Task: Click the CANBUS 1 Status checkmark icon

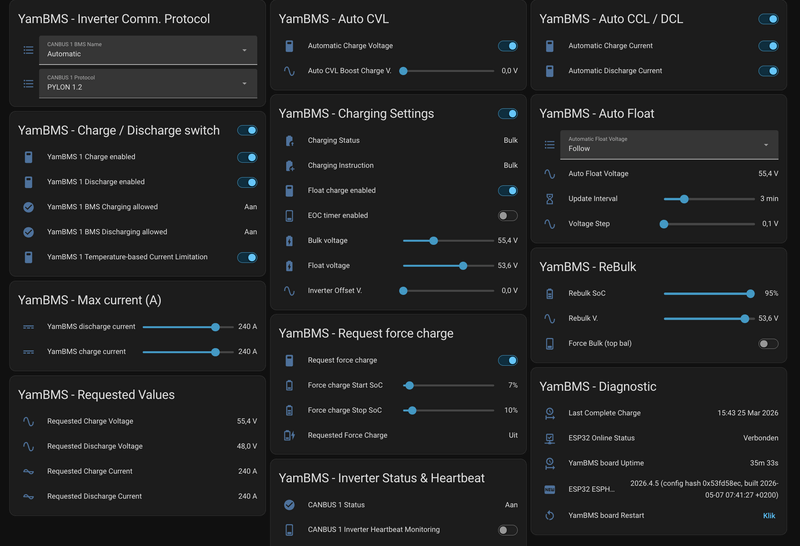Action: point(289,505)
